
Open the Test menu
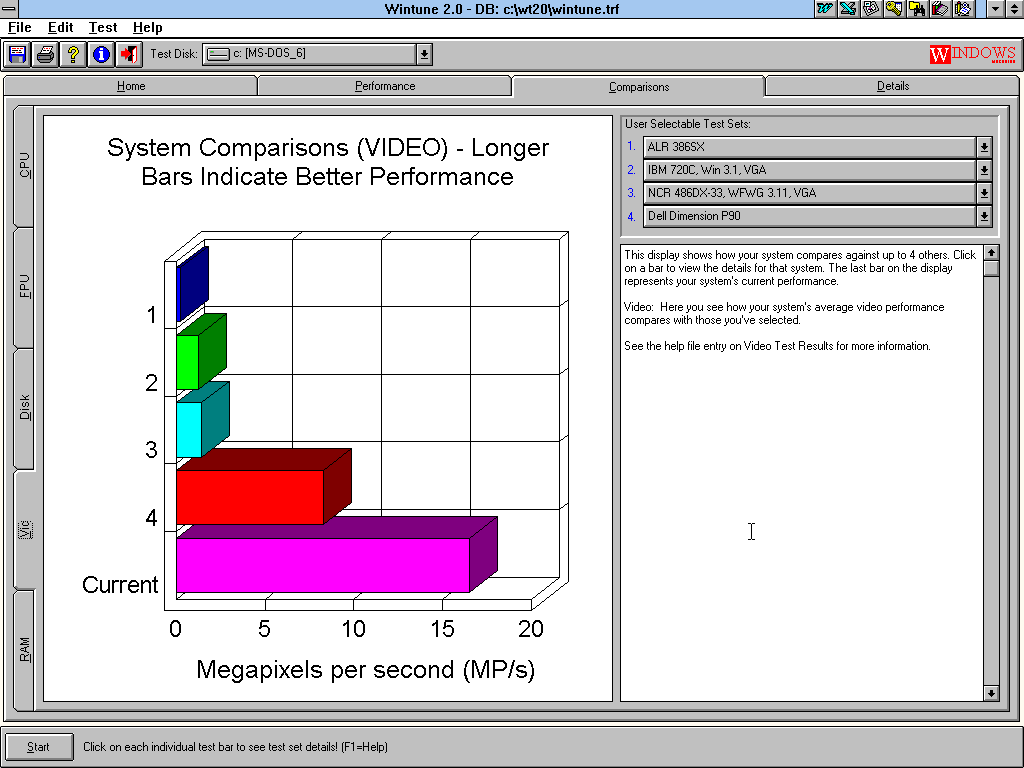pos(102,28)
